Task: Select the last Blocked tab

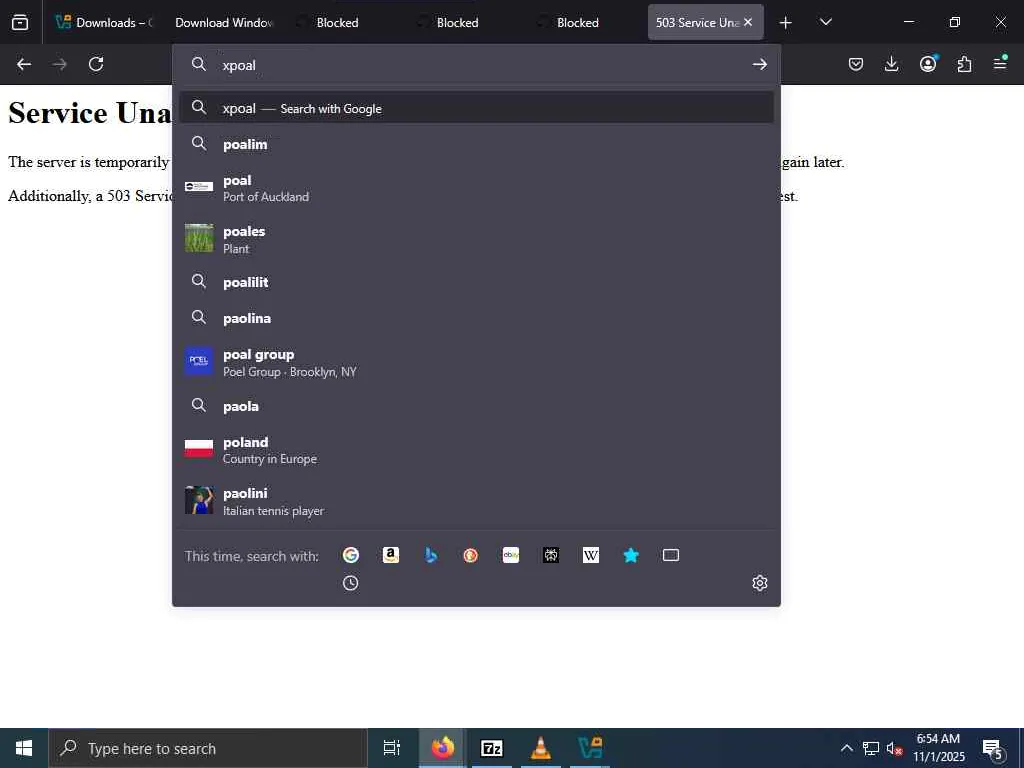Action: coord(577,23)
